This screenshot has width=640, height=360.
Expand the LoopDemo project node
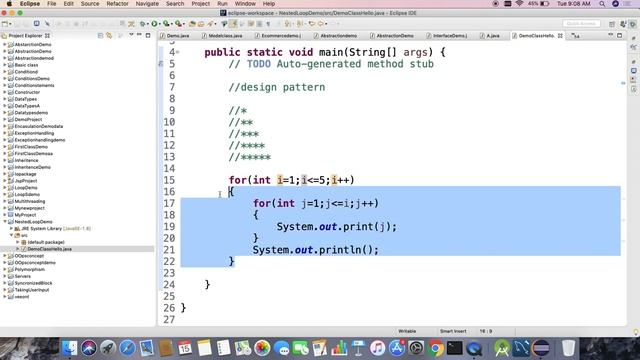click(5, 188)
